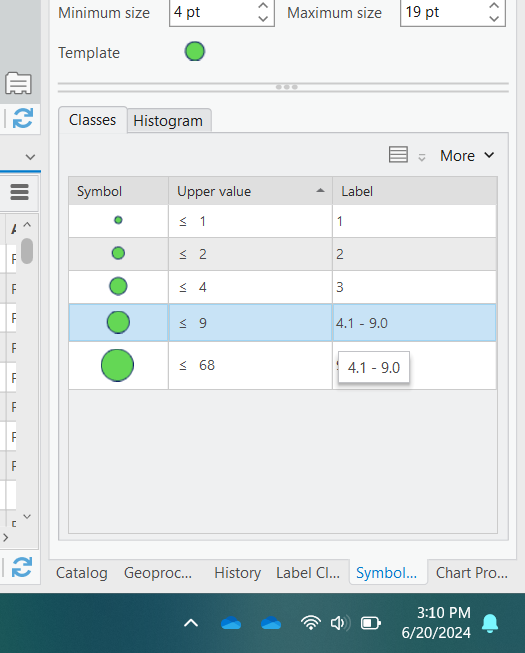Select the upper value cell ≤ 2

[x=250, y=254]
